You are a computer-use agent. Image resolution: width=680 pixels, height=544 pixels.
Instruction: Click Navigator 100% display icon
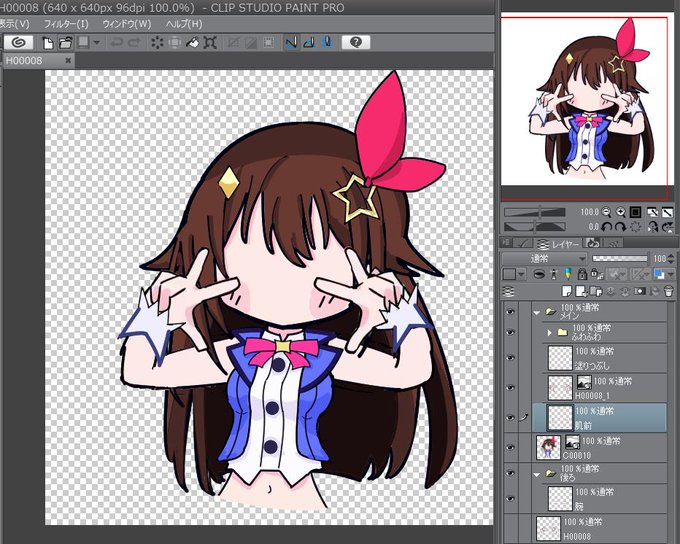pyautogui.click(x=635, y=212)
